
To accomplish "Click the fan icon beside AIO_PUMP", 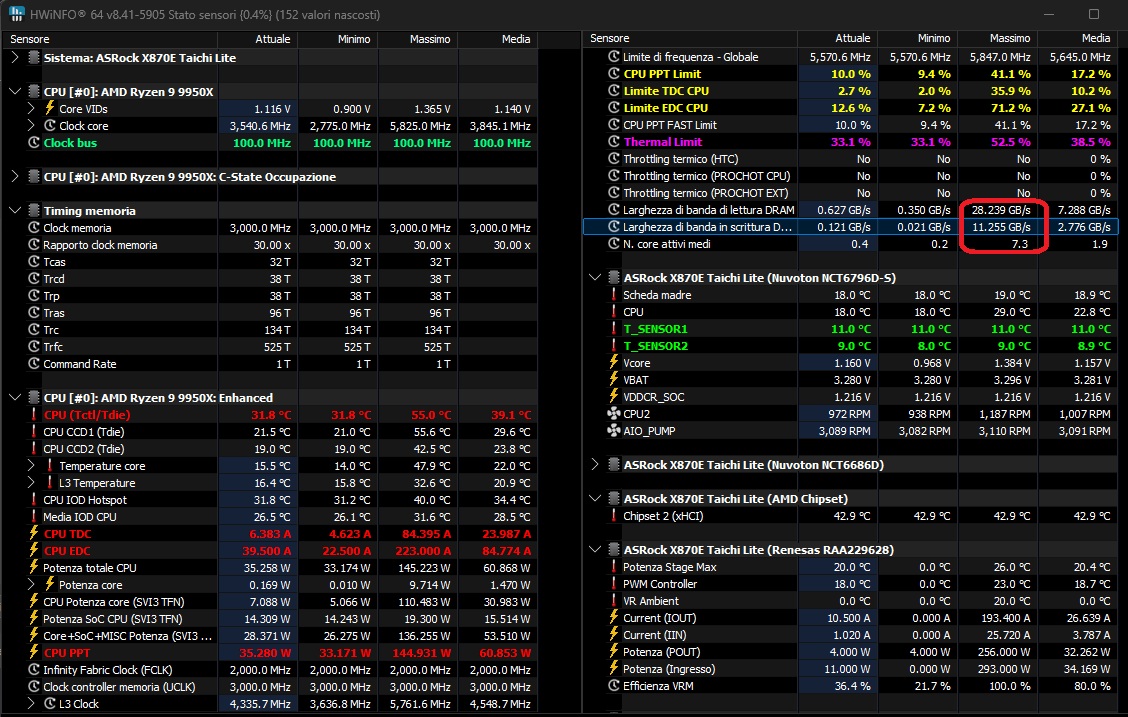I will pos(614,431).
